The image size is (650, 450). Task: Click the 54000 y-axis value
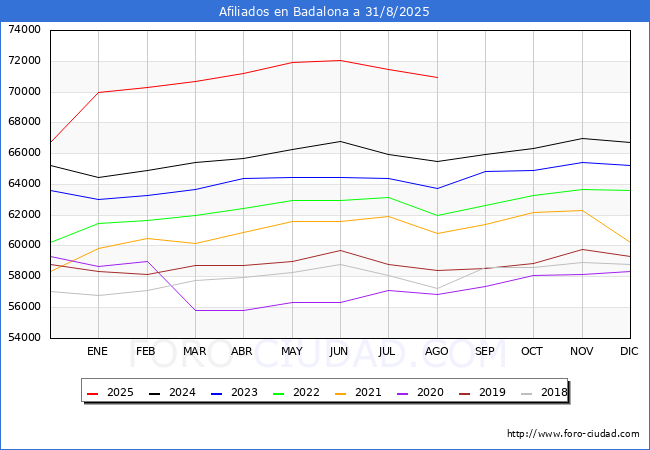click(x=24, y=337)
